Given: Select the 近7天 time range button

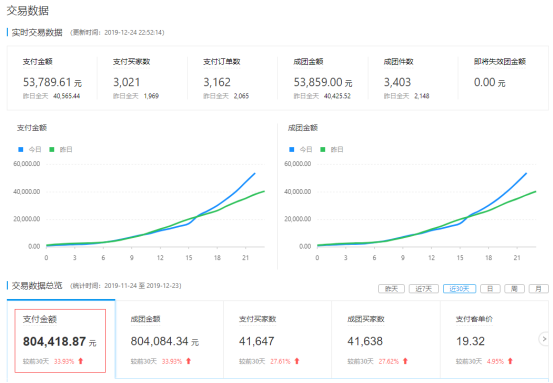Looking at the screenshot, I should (x=424, y=289).
